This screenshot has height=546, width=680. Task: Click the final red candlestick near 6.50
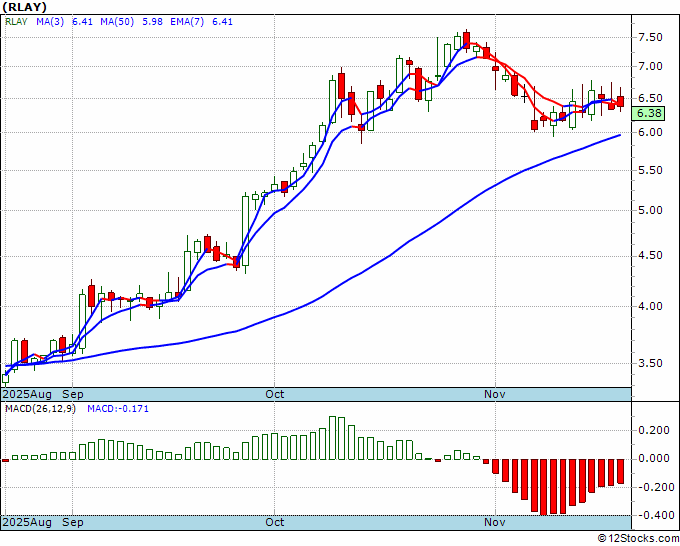(x=621, y=101)
